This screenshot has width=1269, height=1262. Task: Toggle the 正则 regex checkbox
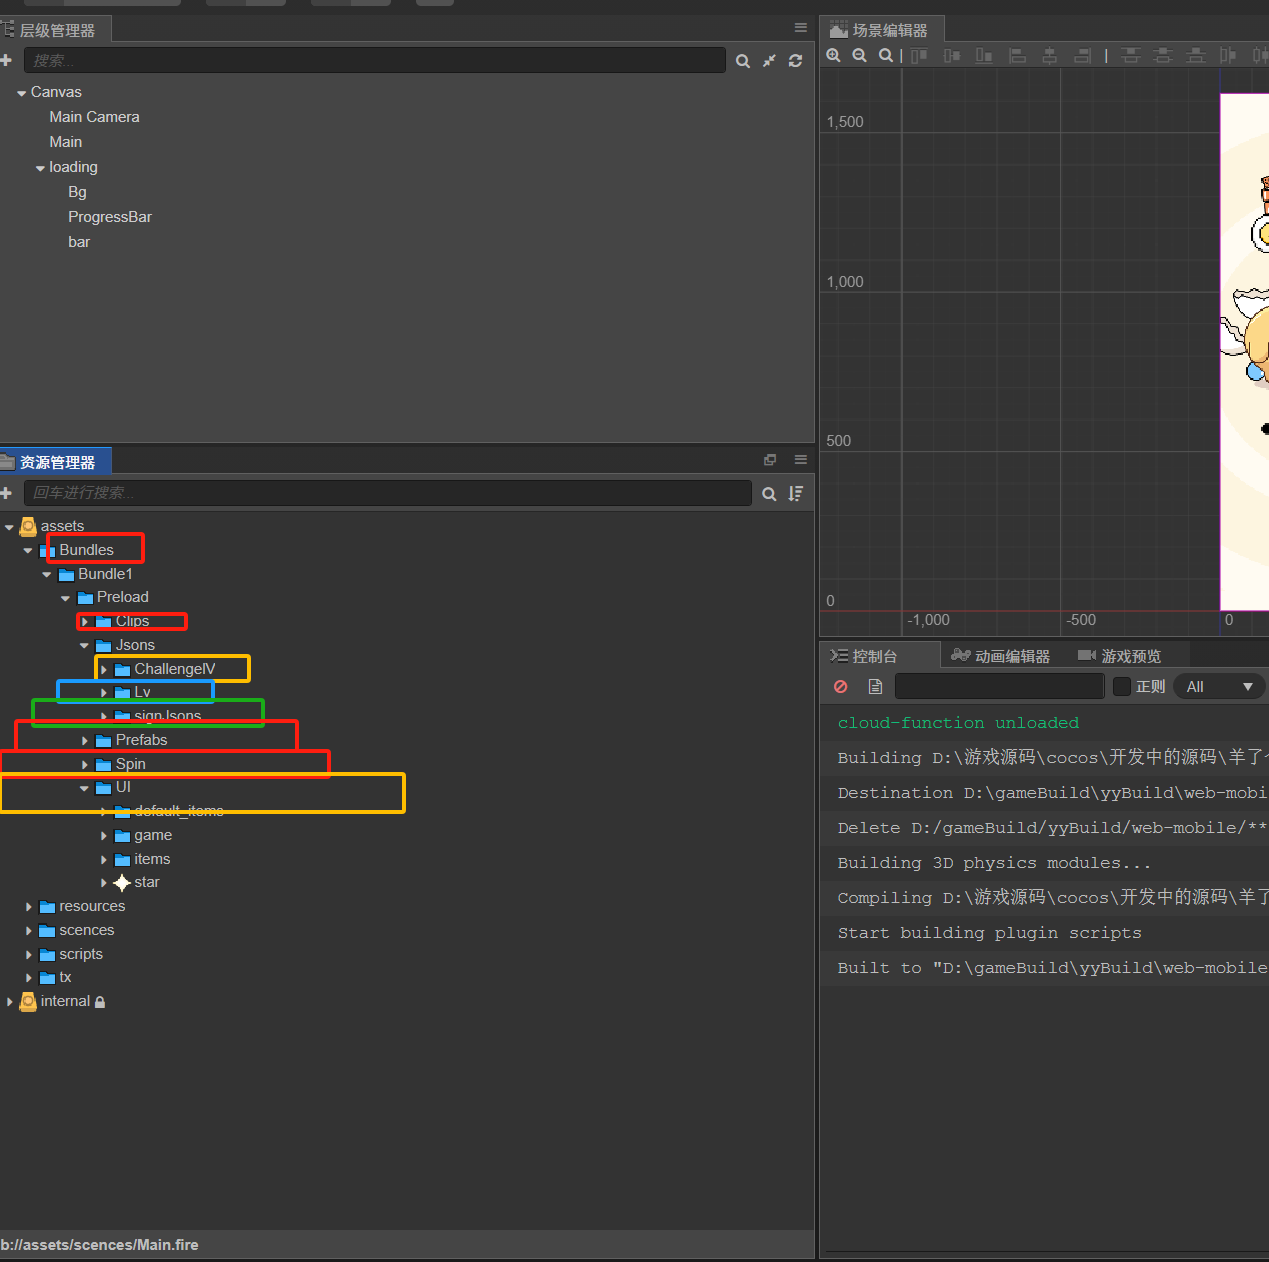1122,686
